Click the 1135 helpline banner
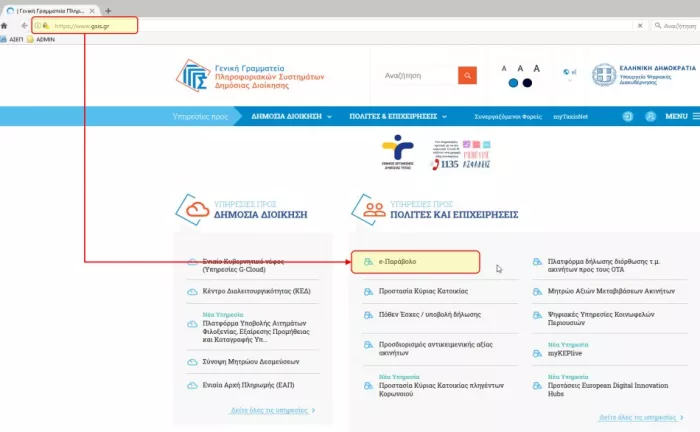700x432 pixels. click(x=461, y=155)
